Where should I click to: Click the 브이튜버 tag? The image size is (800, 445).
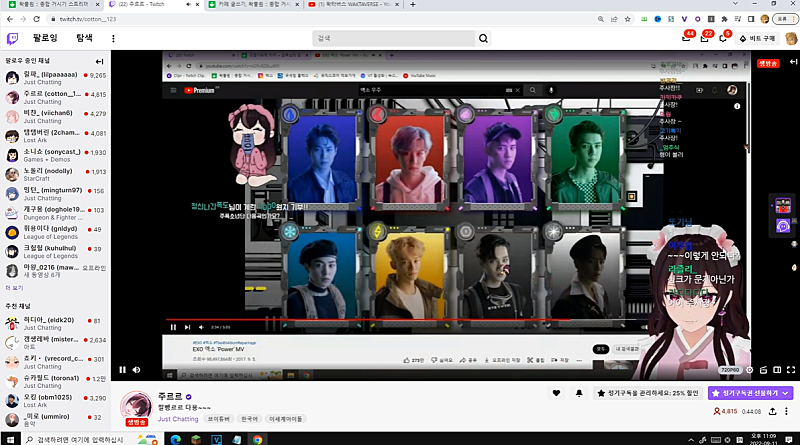pos(219,419)
